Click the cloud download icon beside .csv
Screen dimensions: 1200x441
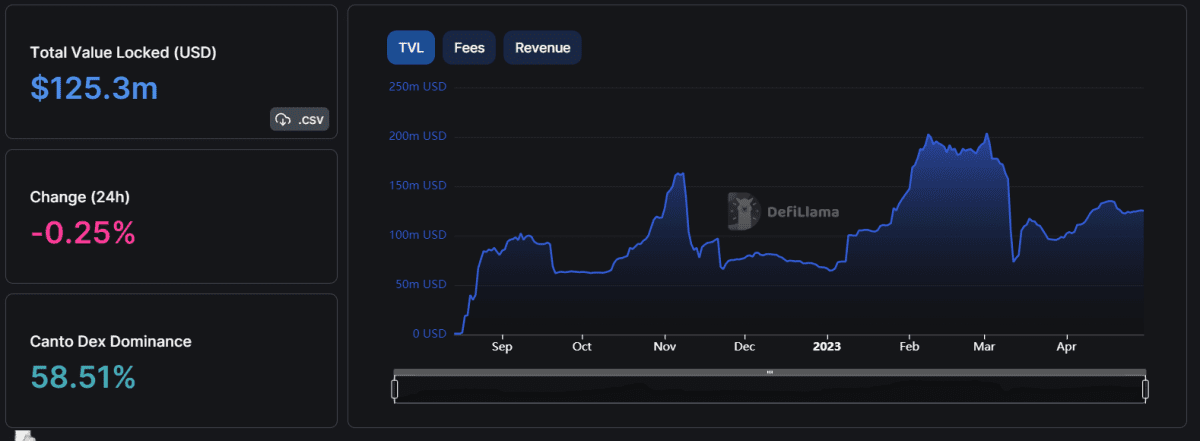283,120
